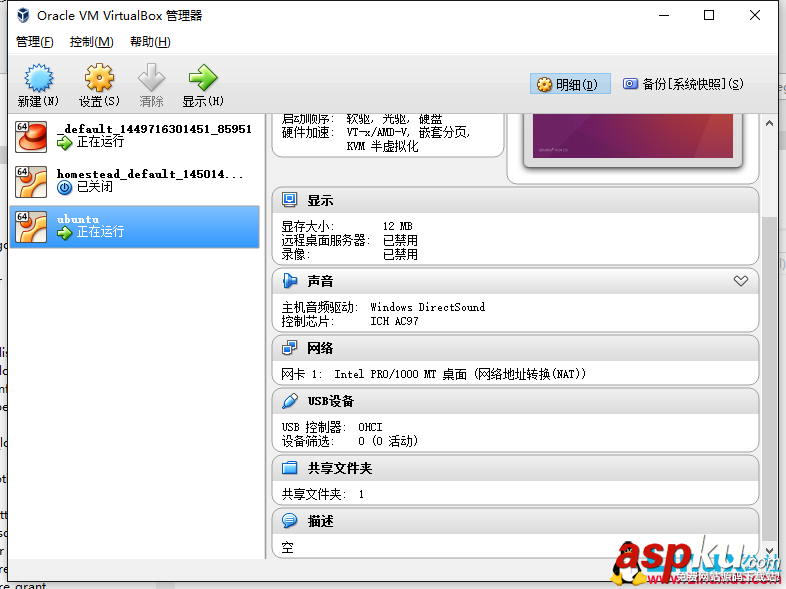Click the 空 description text
The width and height of the screenshot is (786, 589).
(x=287, y=547)
